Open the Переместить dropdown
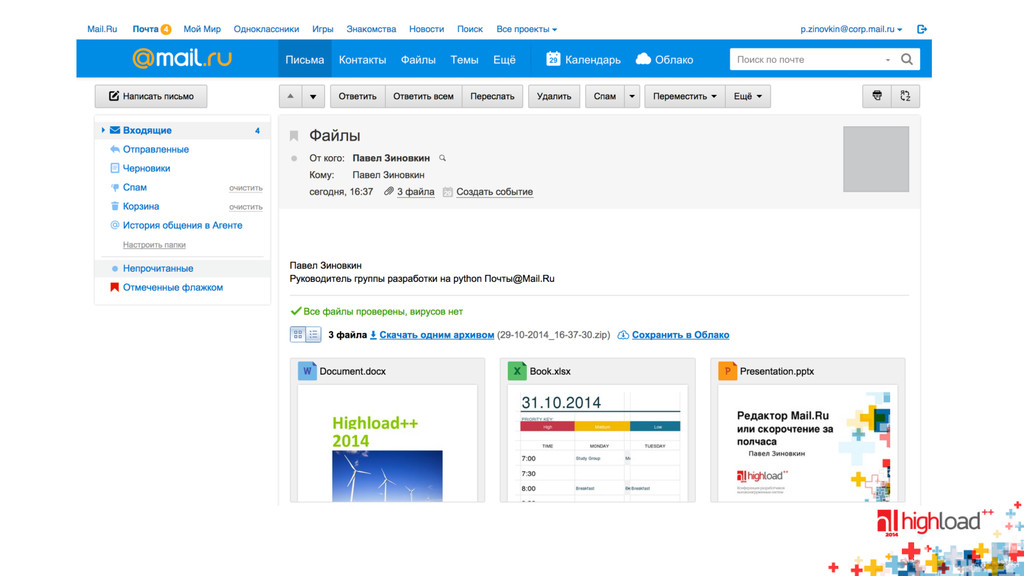The width and height of the screenshot is (1024, 576). (x=684, y=97)
